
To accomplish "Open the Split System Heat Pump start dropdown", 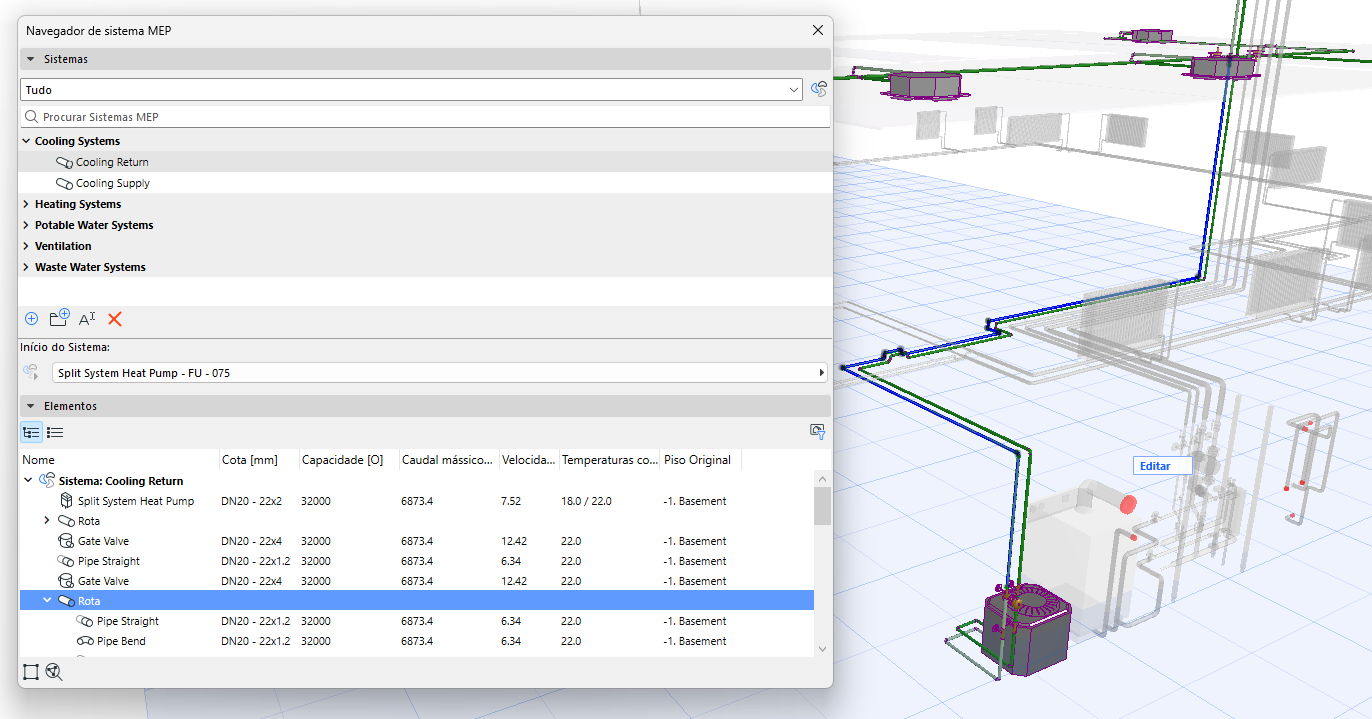I will [x=440, y=373].
